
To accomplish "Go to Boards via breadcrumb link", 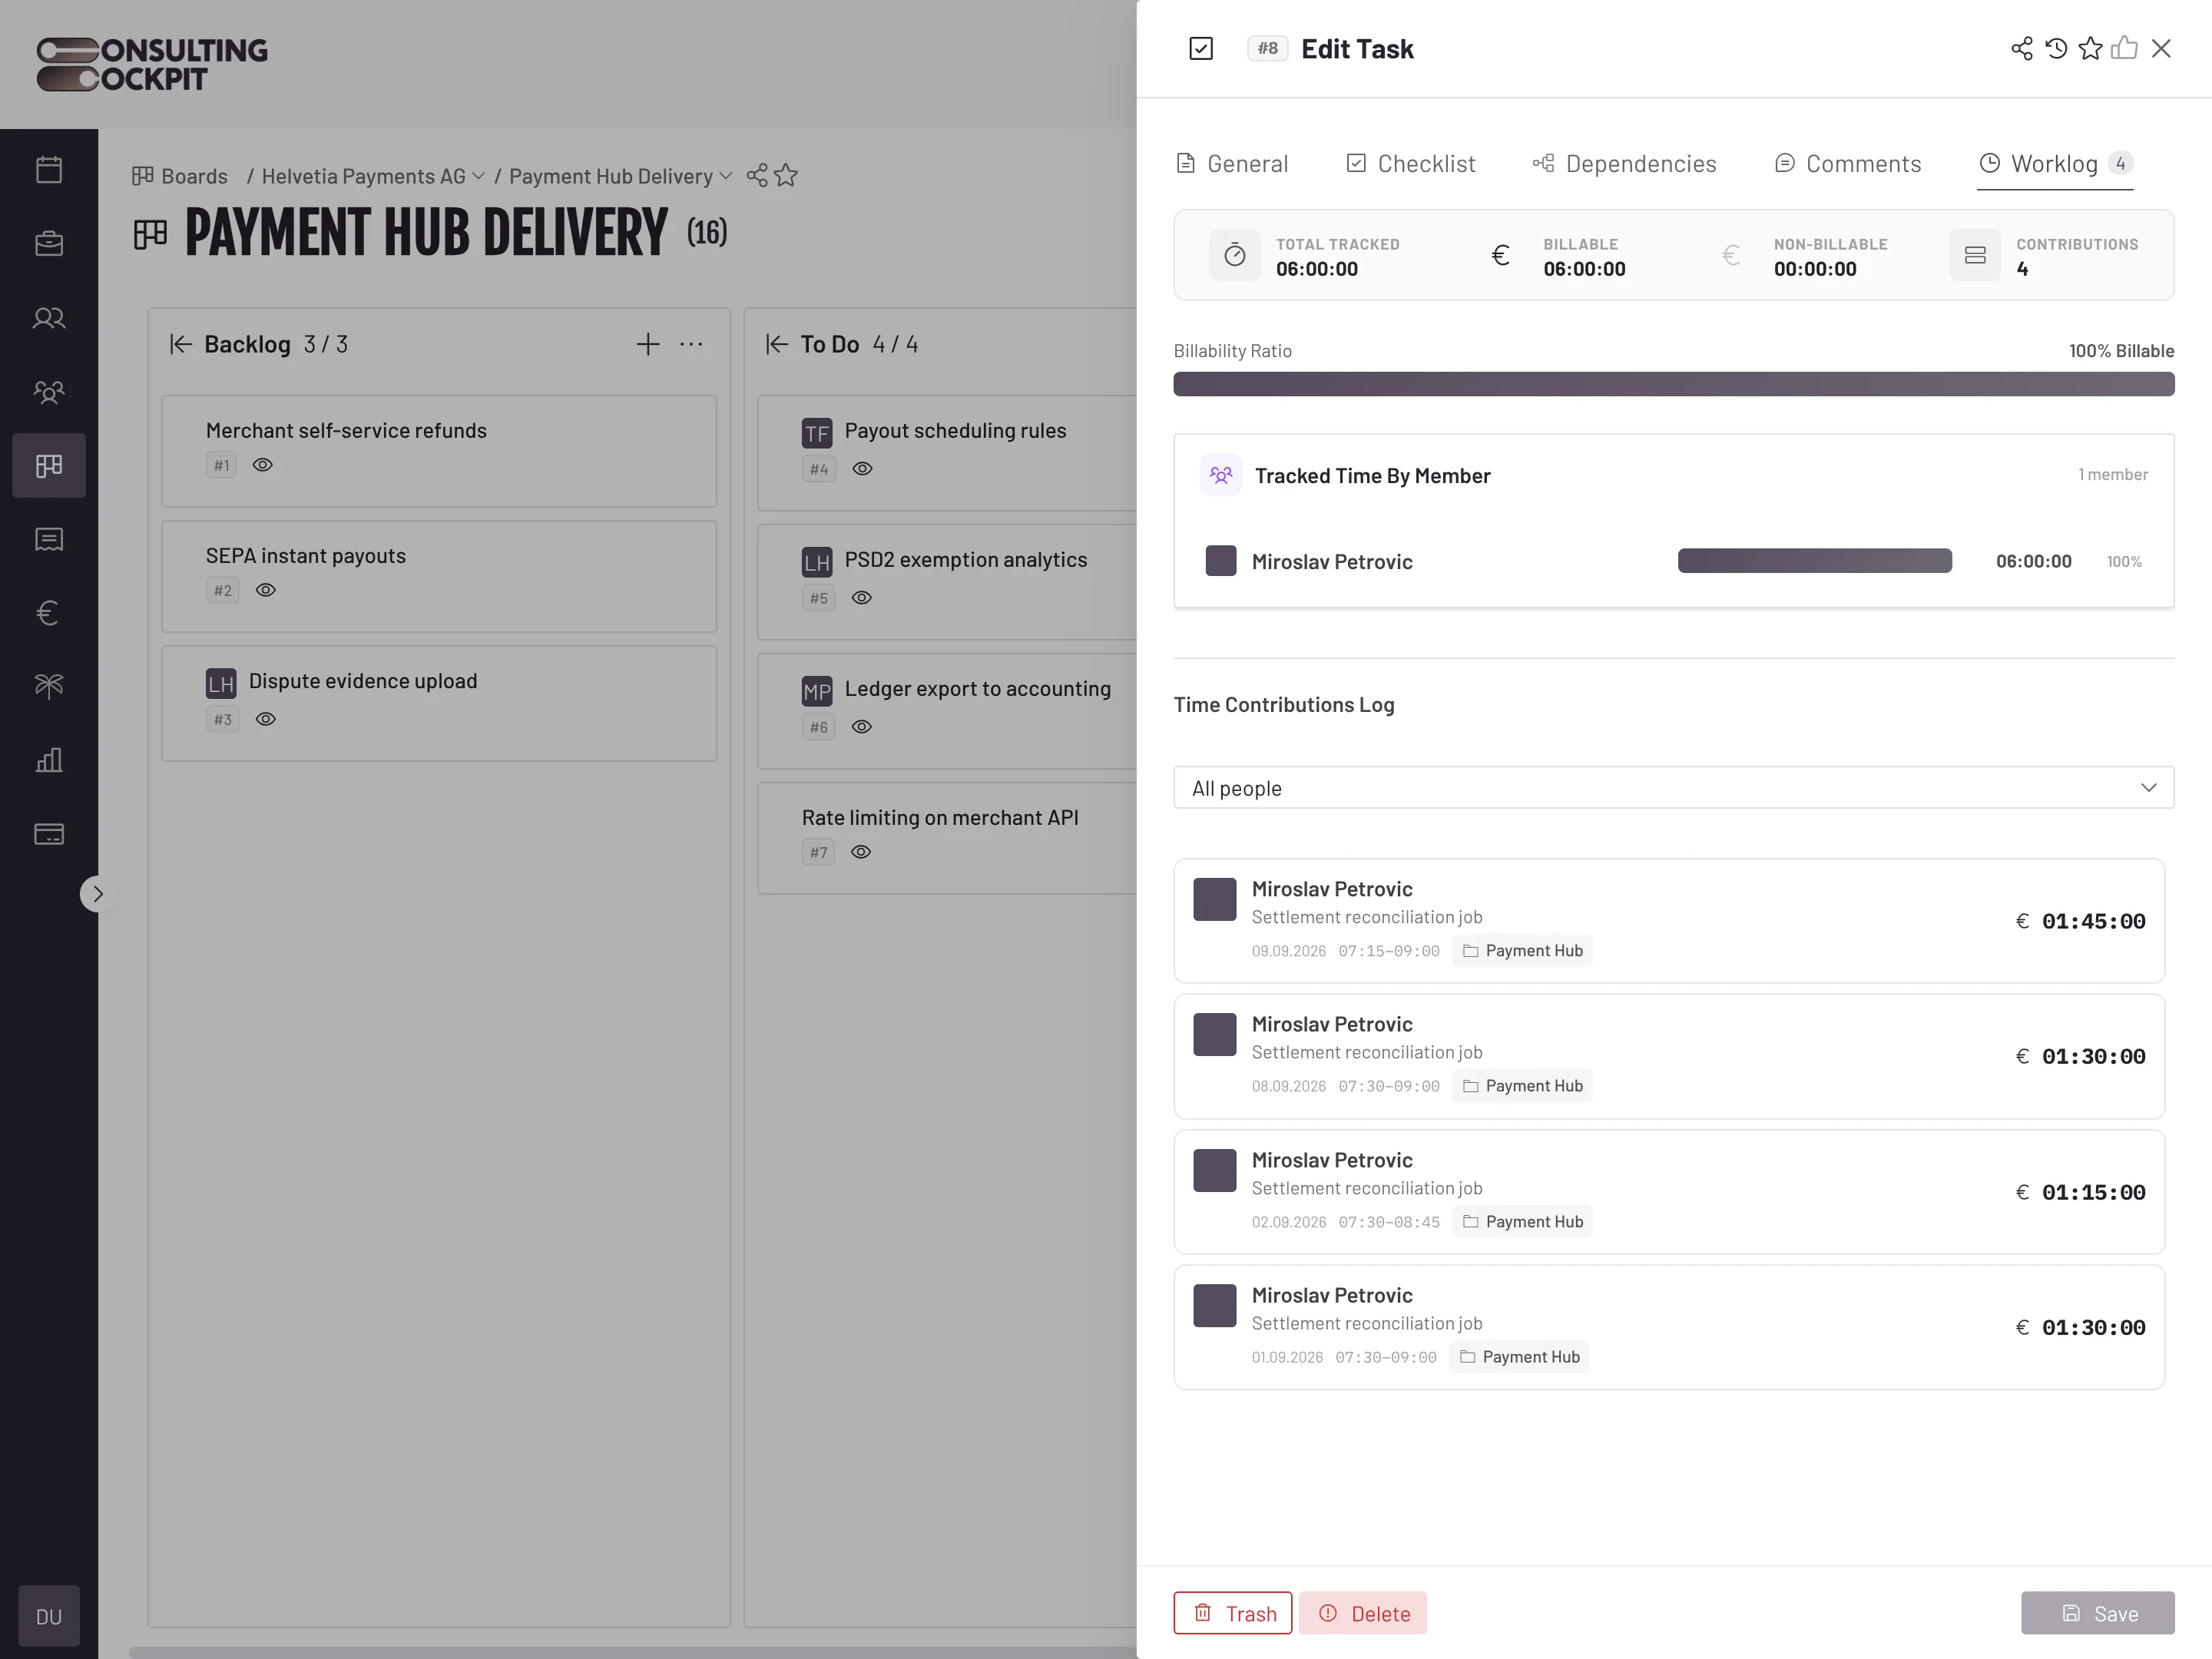I will coord(180,176).
